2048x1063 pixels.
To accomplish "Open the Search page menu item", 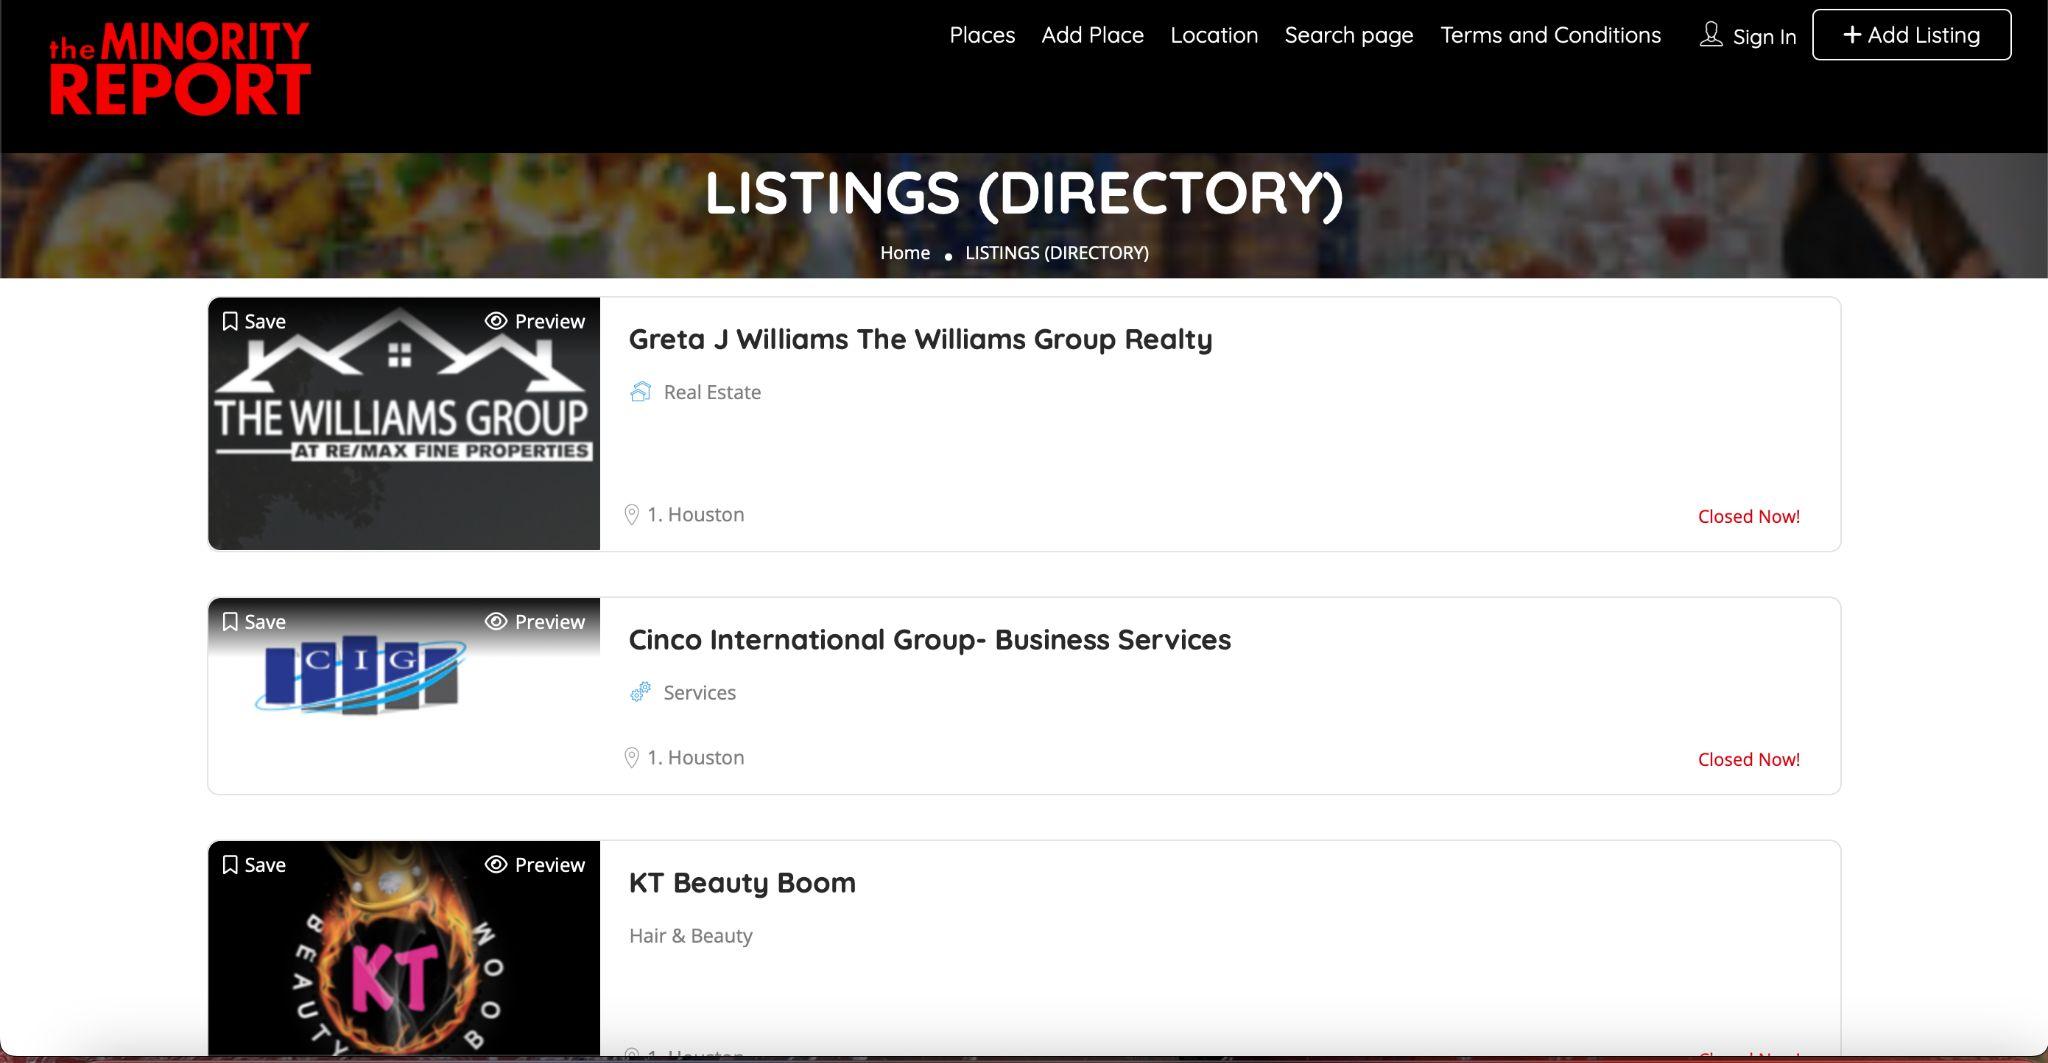I will 1349,35.
